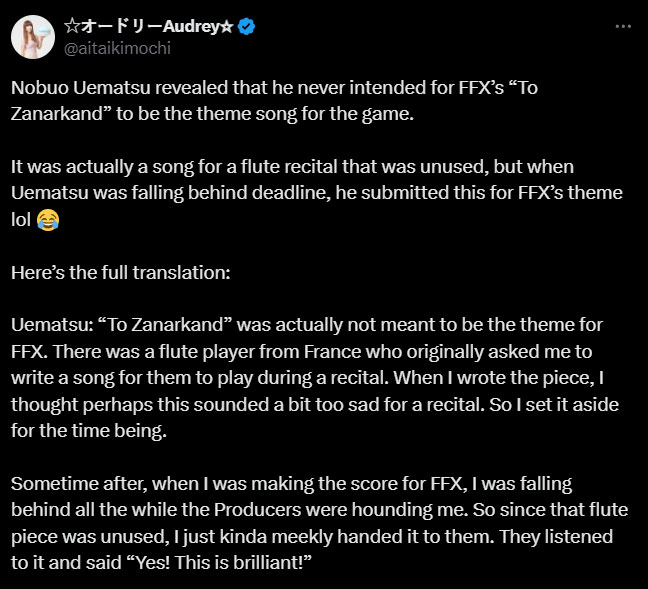
Task: Click the trailing star after Audrey
Action: pos(228,27)
